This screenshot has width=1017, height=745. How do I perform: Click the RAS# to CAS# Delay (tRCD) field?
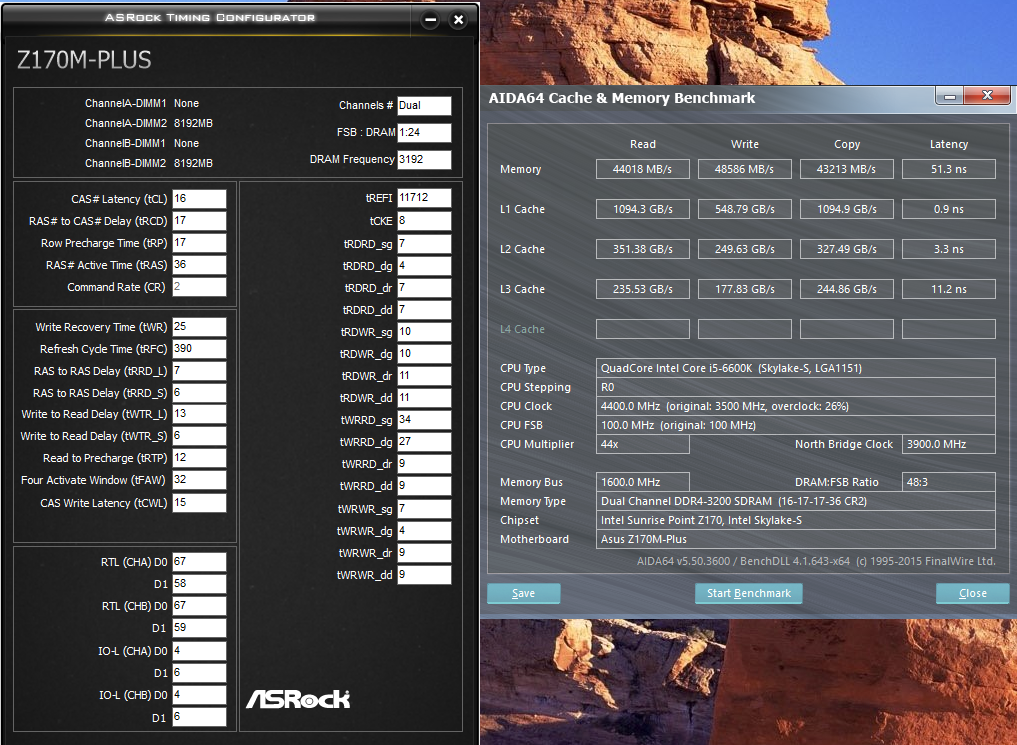199,221
